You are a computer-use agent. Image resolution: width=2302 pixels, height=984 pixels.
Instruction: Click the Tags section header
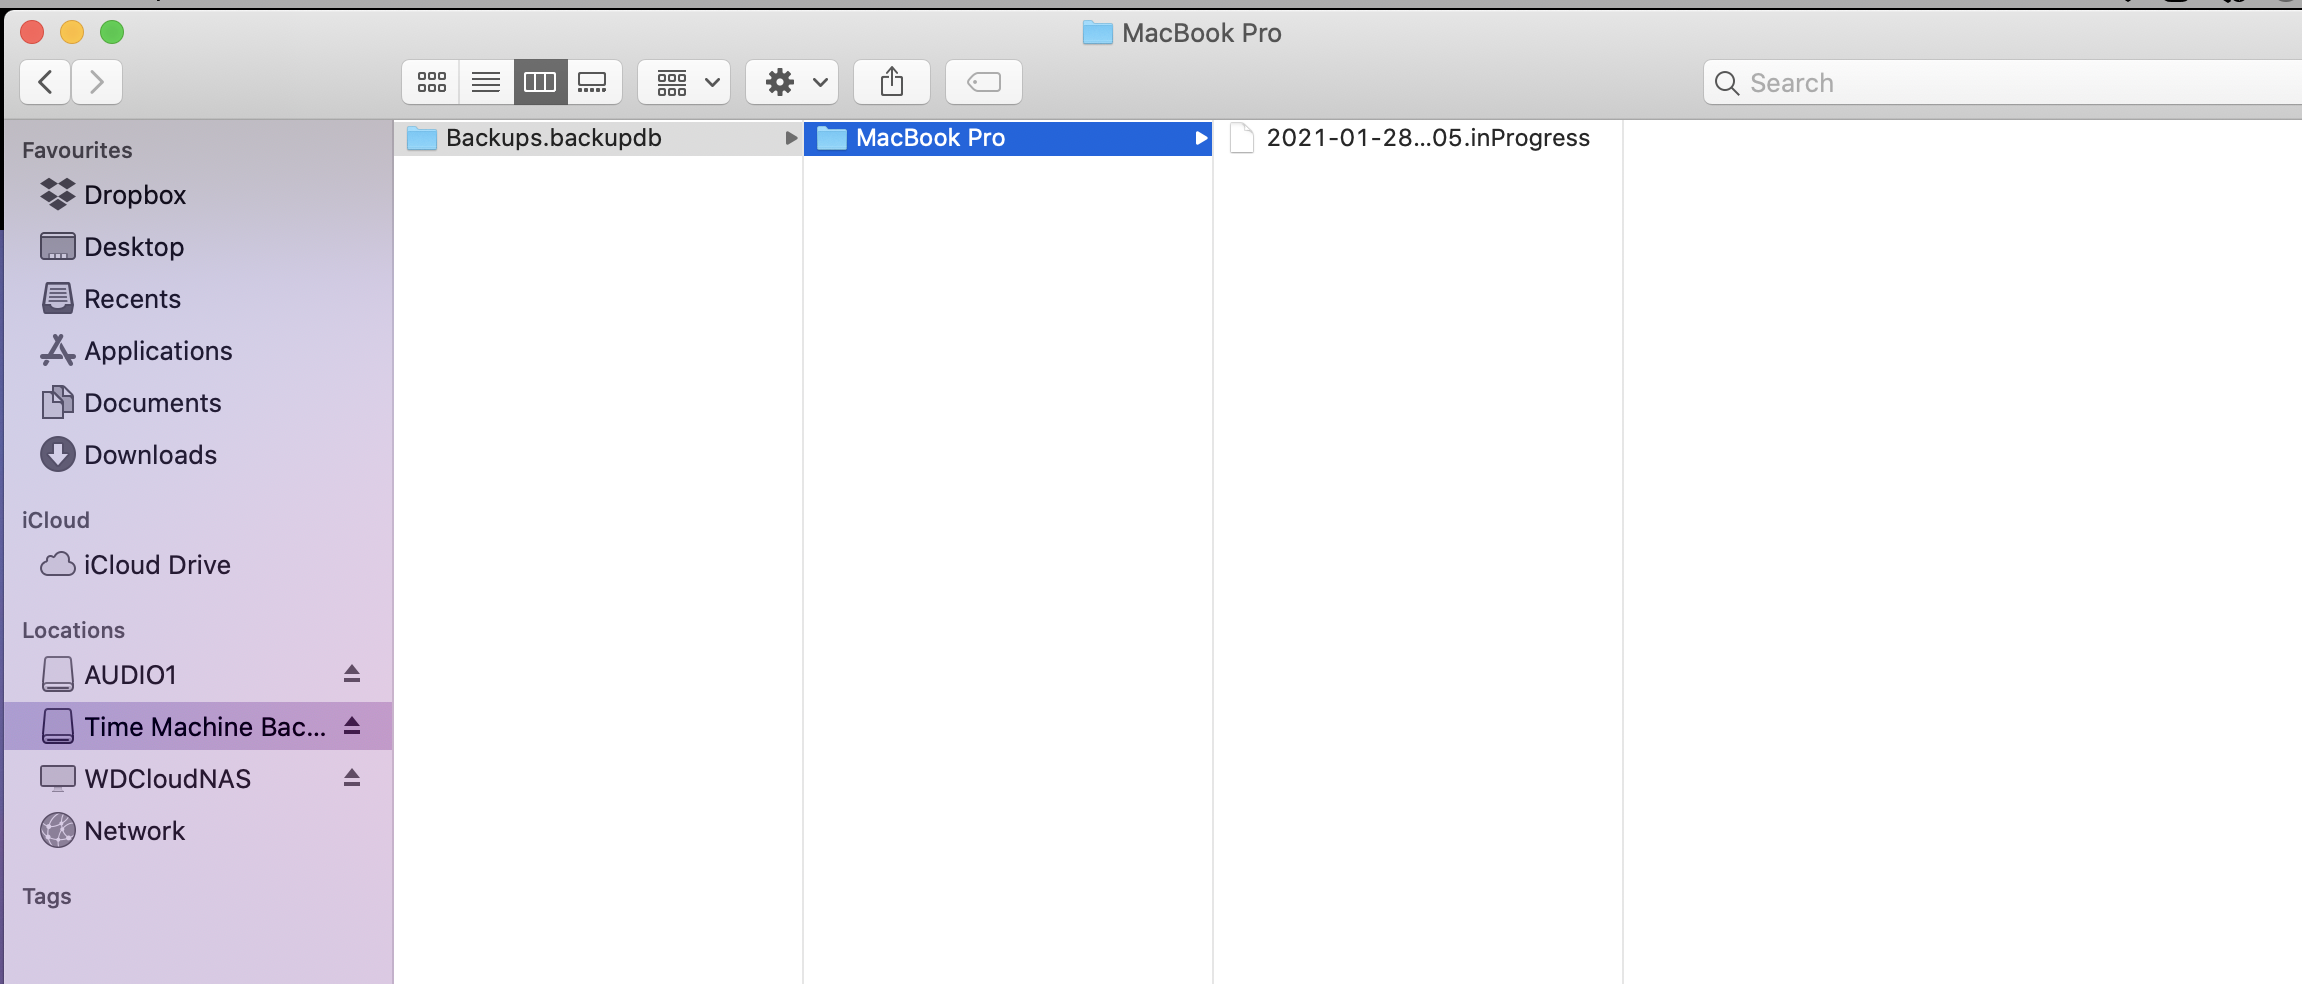point(47,896)
